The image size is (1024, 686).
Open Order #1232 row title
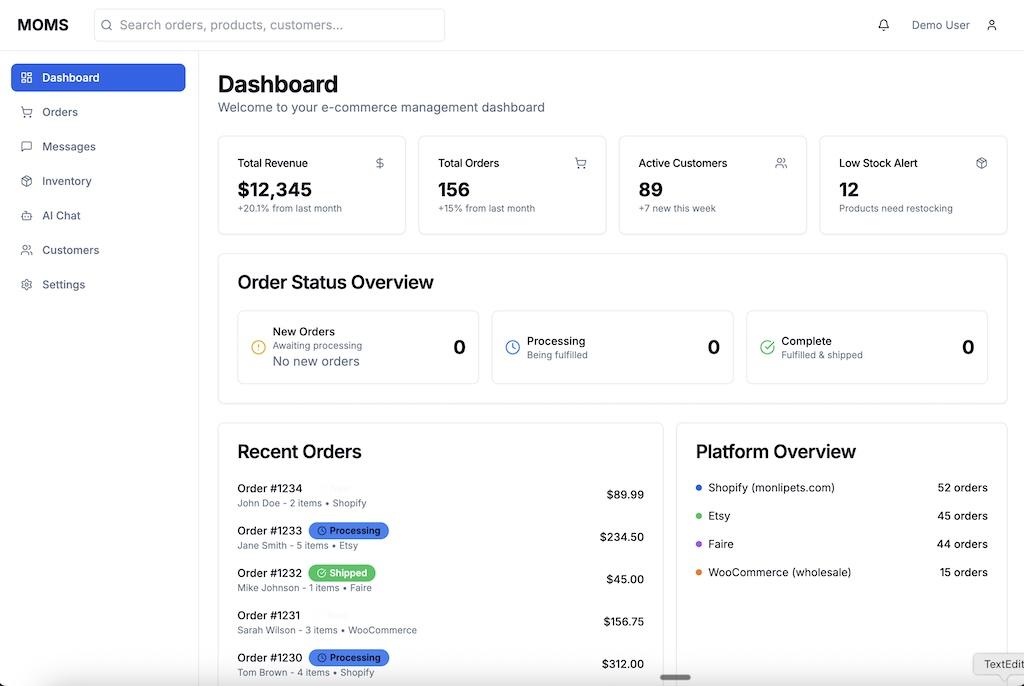point(270,573)
